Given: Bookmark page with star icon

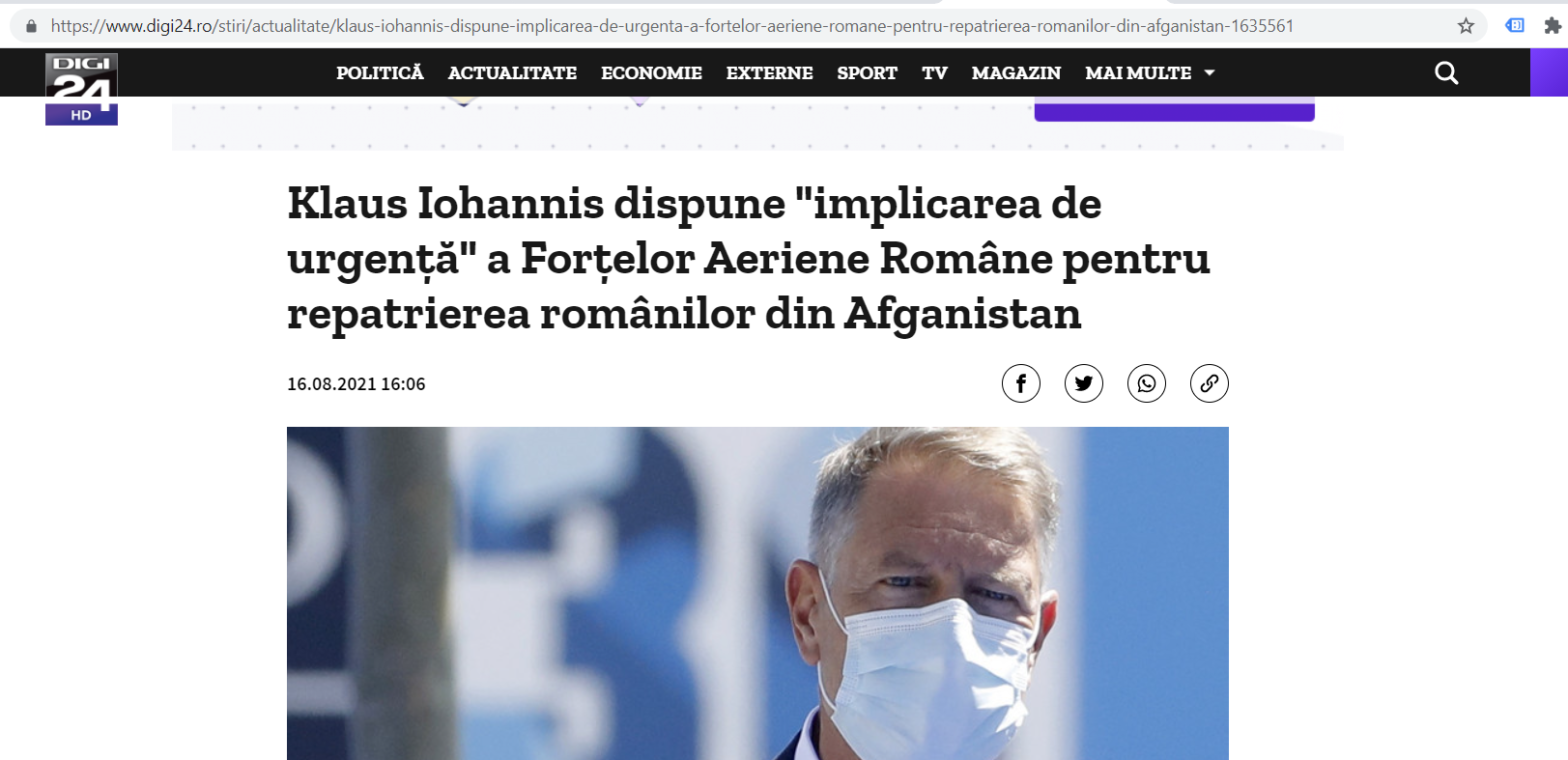Looking at the screenshot, I should point(1466,26).
